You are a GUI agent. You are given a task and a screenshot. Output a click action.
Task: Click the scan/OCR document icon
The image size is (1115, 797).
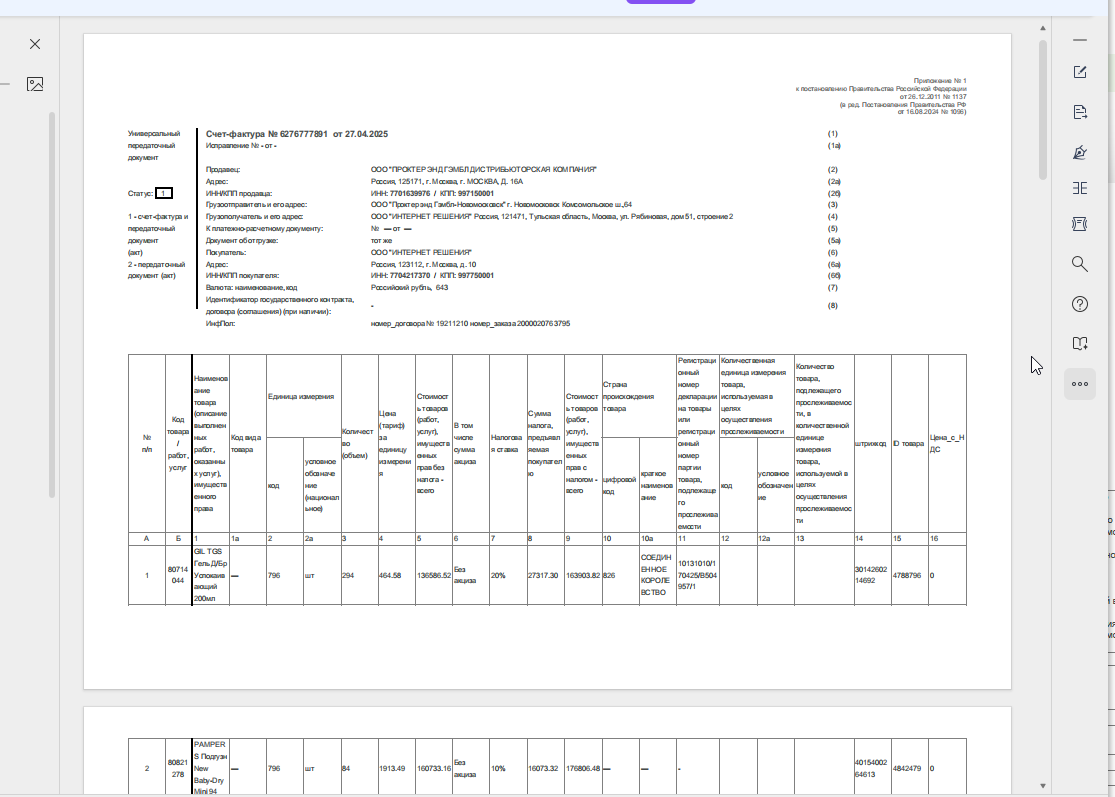[x=1079, y=224]
